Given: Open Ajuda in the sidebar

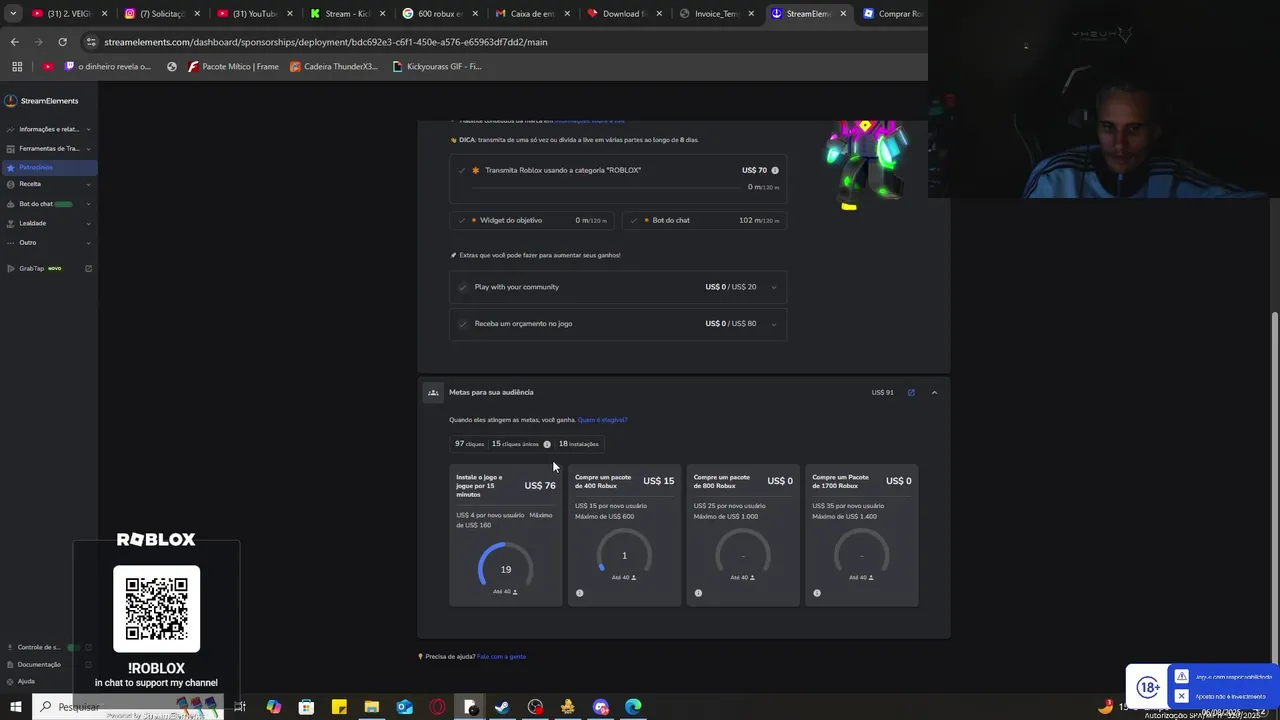Looking at the screenshot, I should [26, 681].
